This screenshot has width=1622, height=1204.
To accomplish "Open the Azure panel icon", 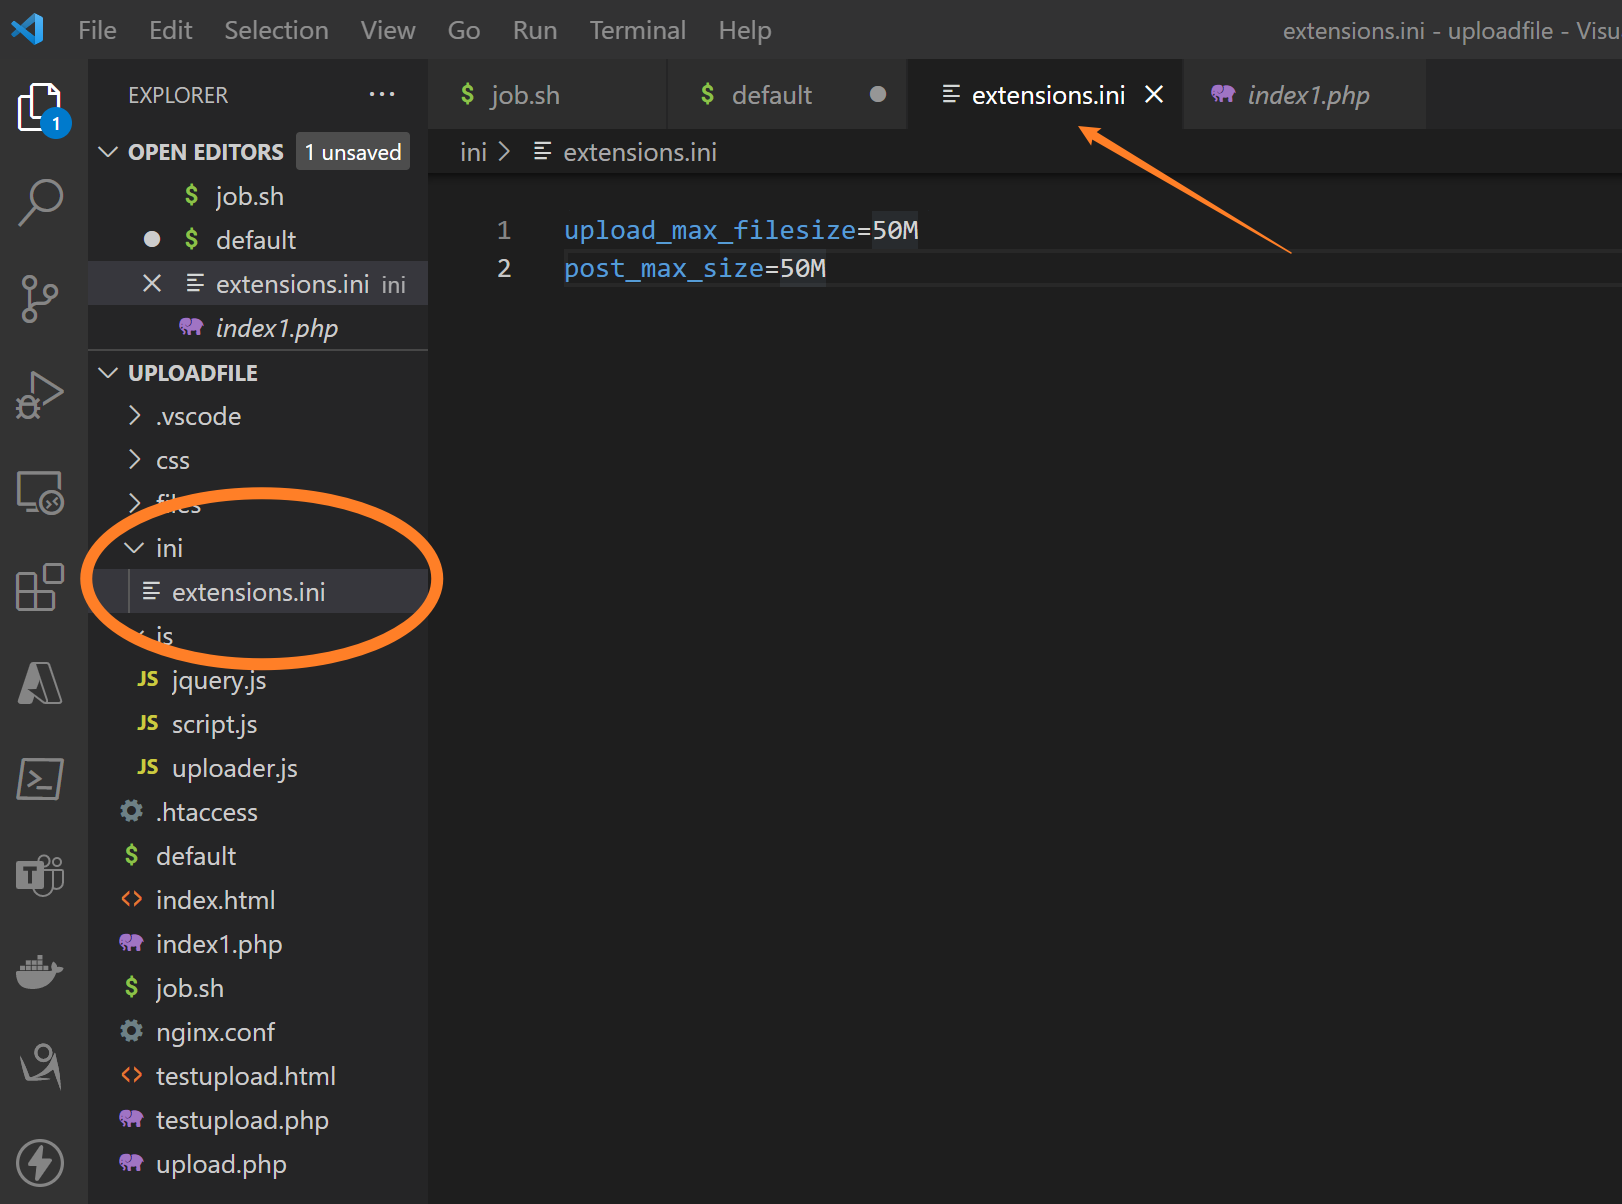I will coord(40,683).
